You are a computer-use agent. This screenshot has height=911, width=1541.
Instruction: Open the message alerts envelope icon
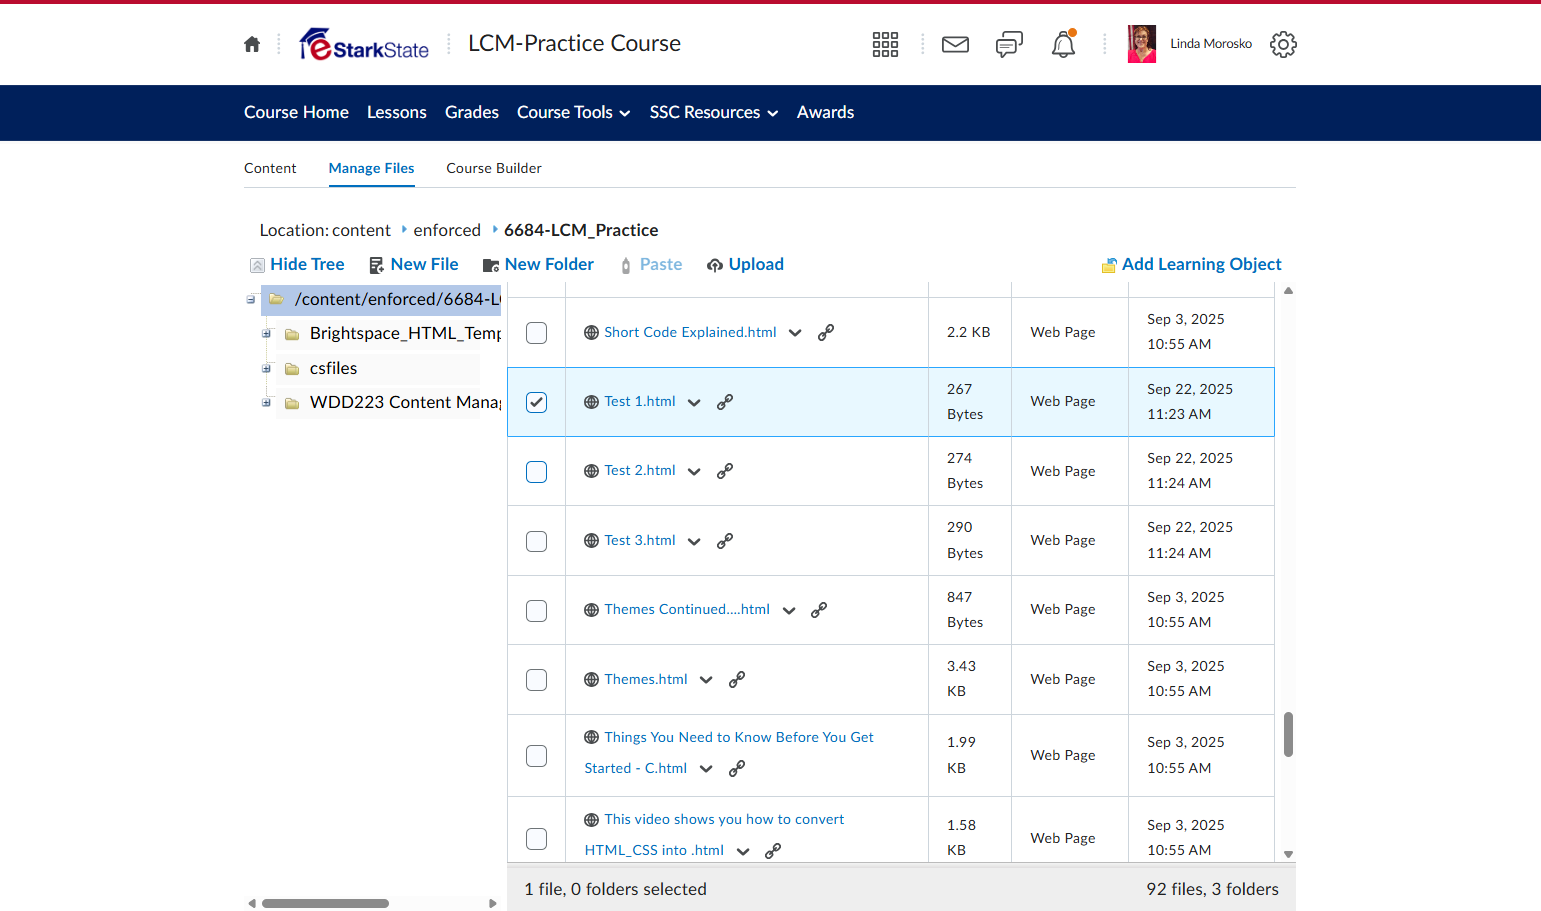[955, 44]
